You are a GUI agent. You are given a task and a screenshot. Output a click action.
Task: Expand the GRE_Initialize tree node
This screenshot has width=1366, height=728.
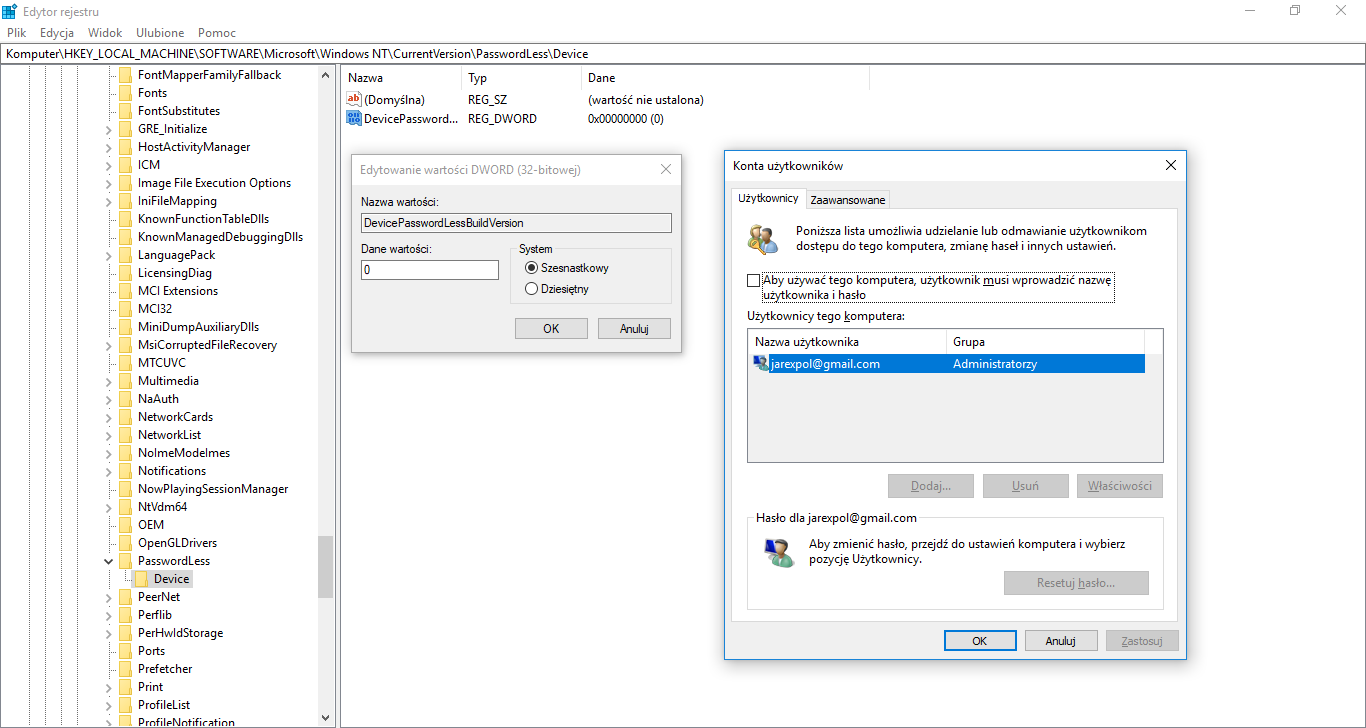click(x=109, y=129)
